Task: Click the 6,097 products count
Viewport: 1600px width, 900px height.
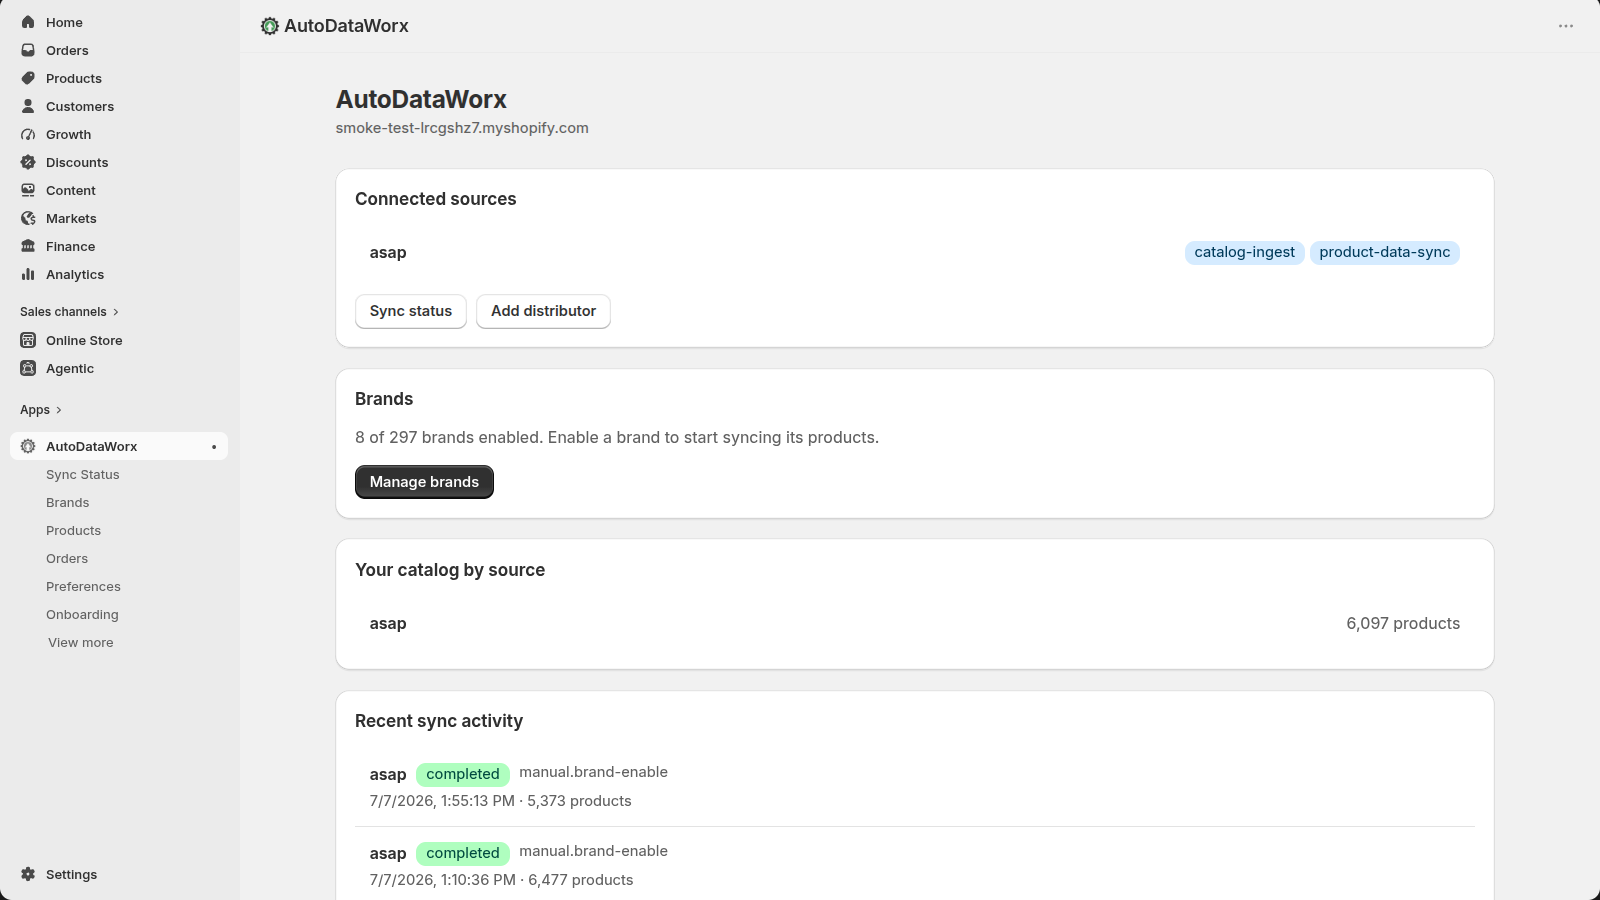Action: (x=1403, y=623)
